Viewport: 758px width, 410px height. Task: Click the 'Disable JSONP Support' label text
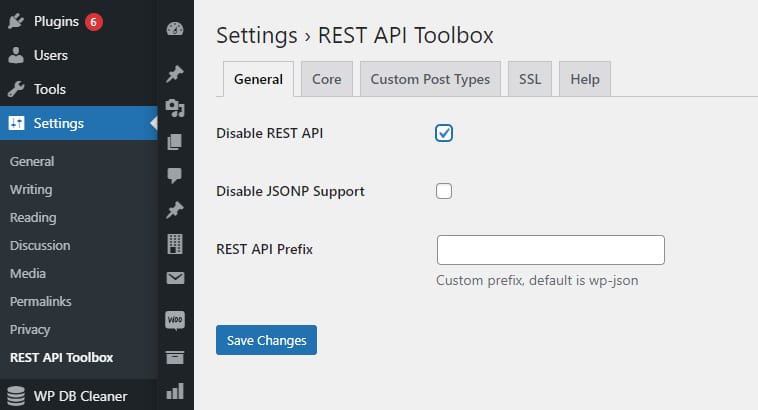(x=290, y=191)
